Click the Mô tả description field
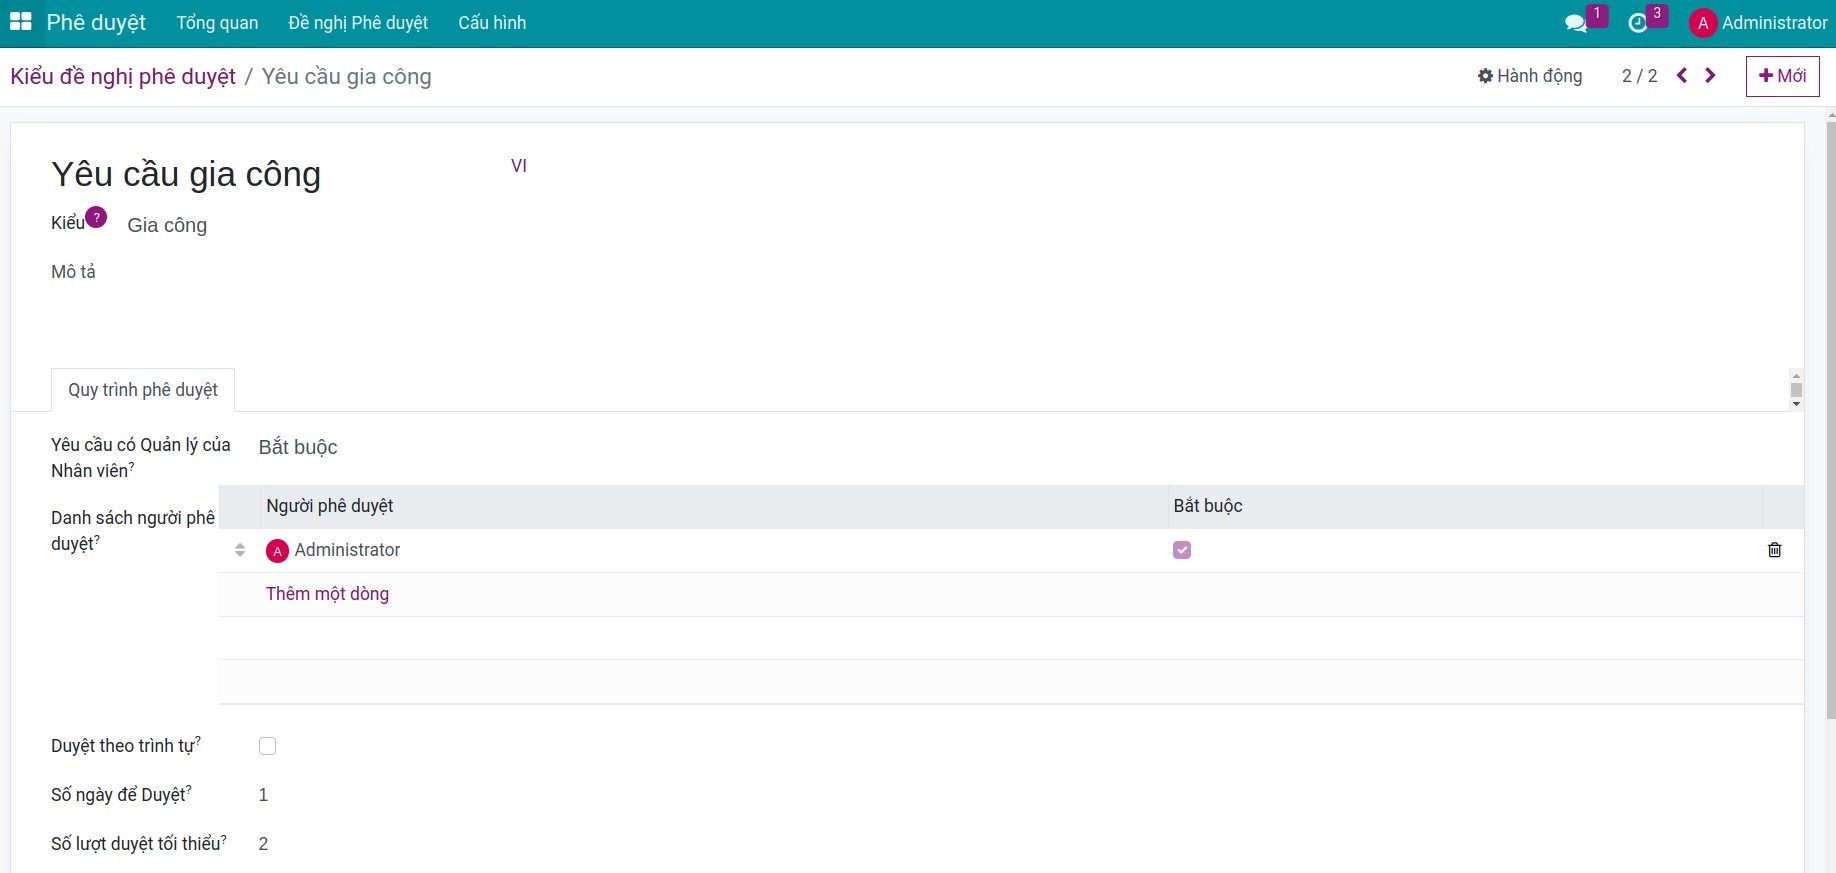This screenshot has width=1836, height=873. [x=73, y=272]
